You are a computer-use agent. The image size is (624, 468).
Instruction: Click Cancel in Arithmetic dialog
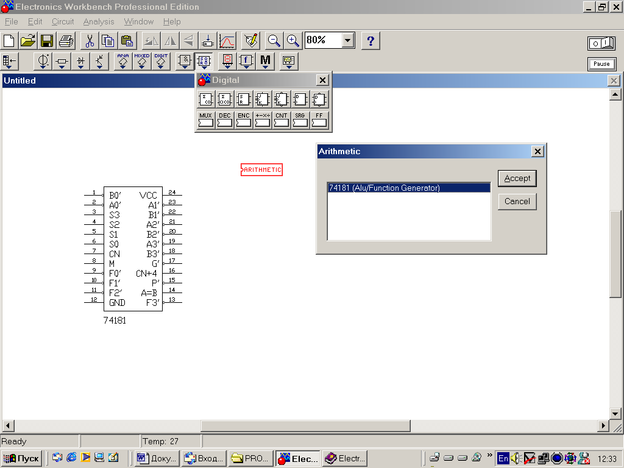[x=517, y=201]
